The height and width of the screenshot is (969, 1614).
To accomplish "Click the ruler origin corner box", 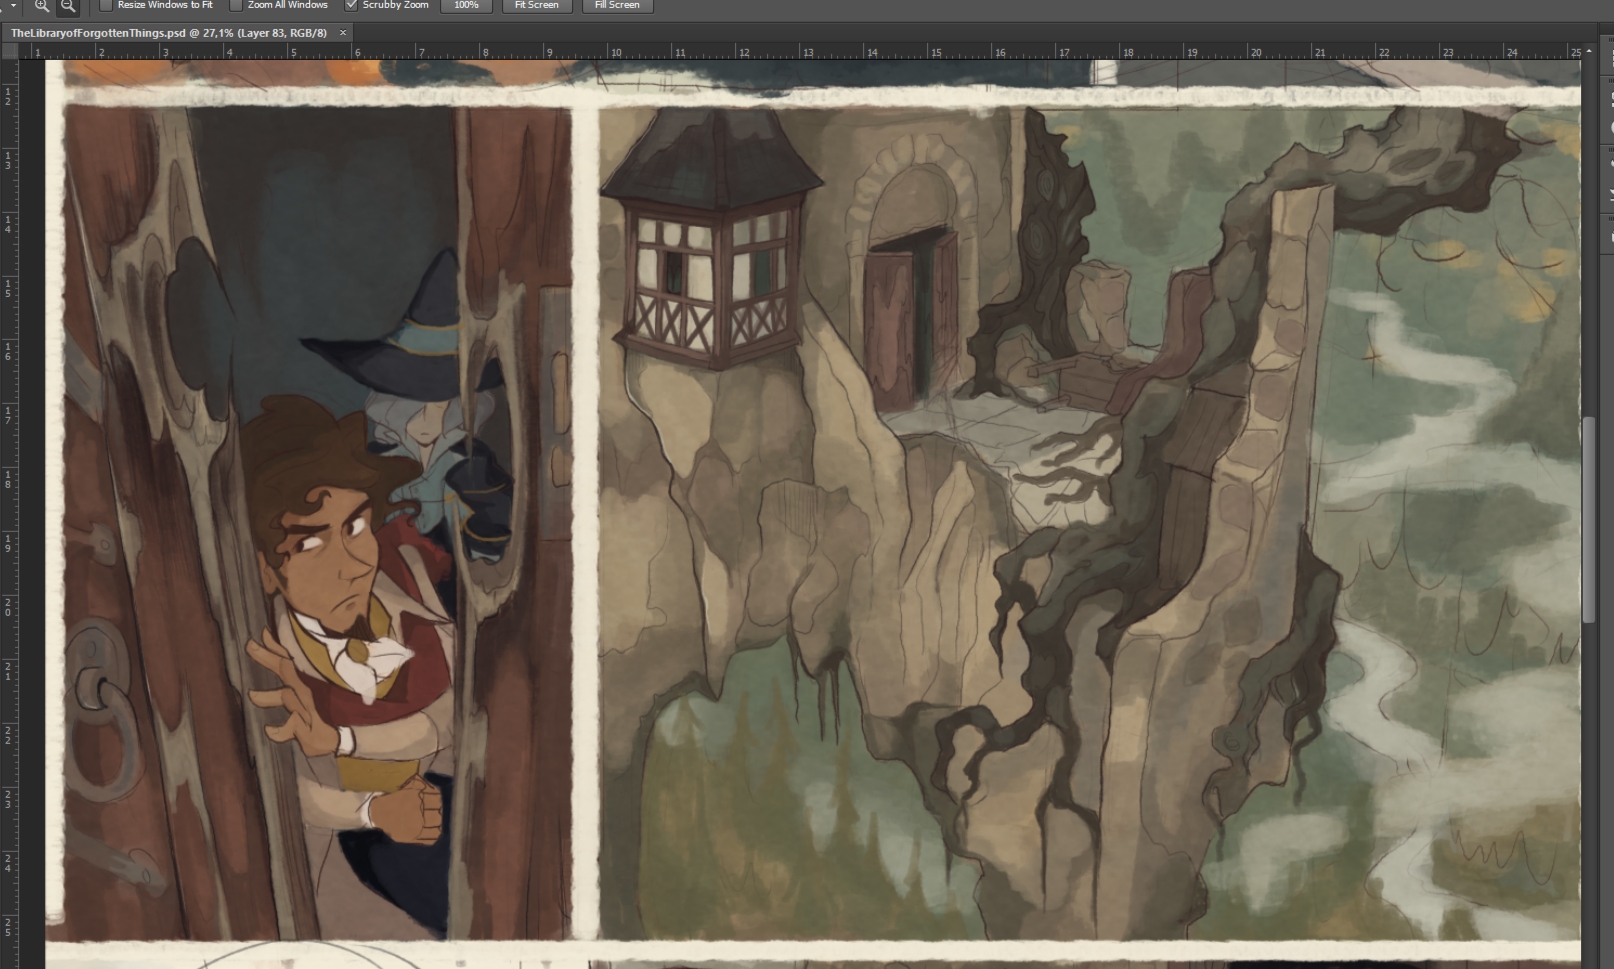I will click(9, 51).
